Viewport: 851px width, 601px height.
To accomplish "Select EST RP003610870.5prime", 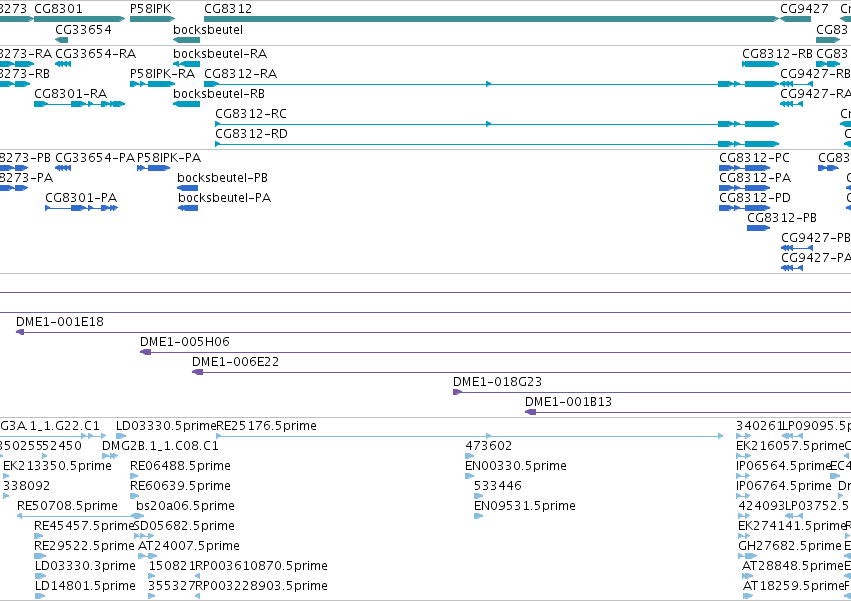I will [x=262, y=567].
